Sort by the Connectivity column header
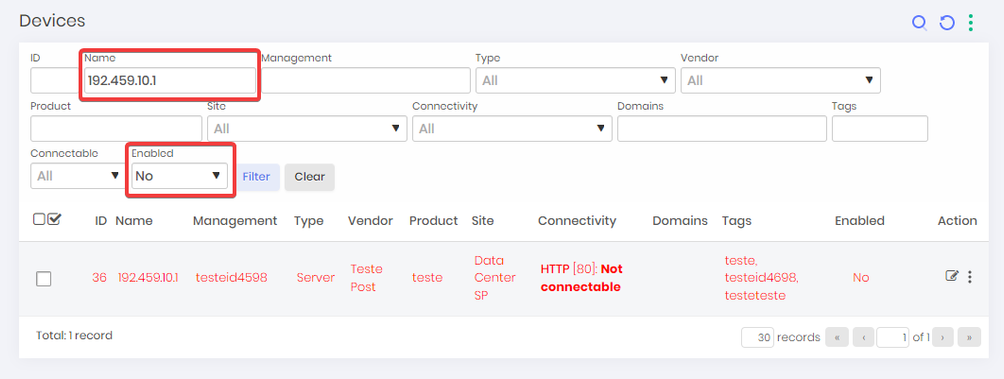 (x=577, y=221)
